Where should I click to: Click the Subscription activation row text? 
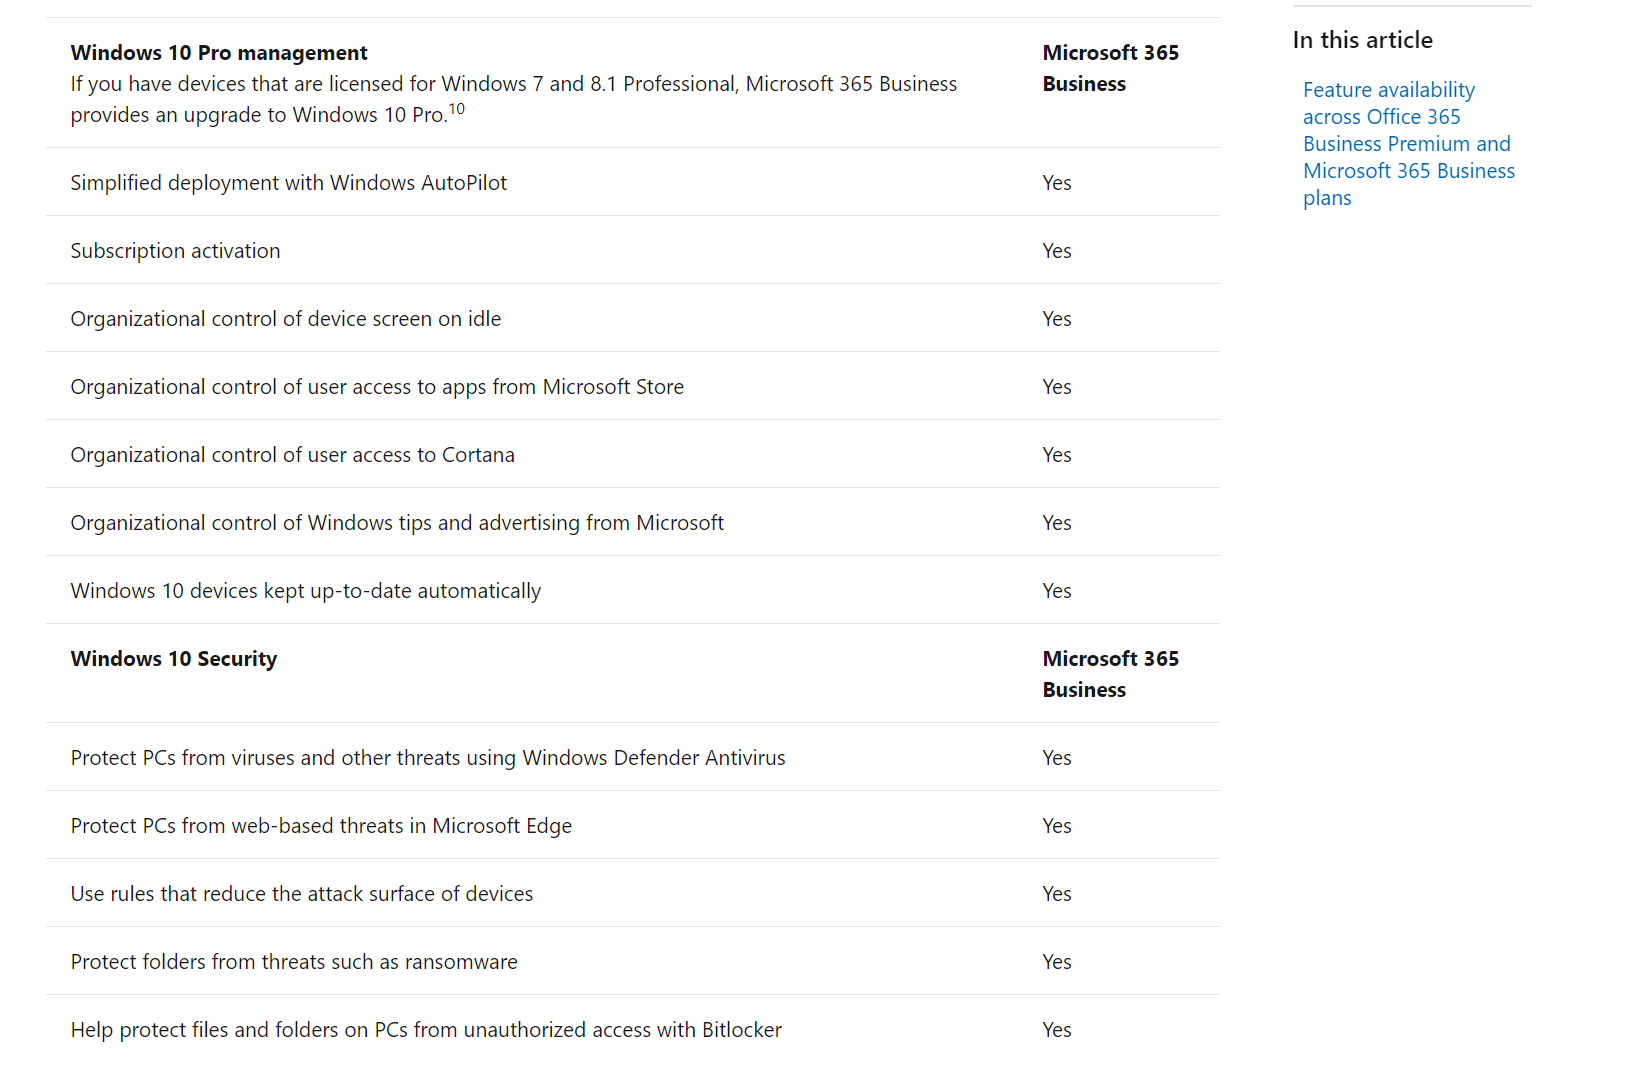(x=175, y=251)
